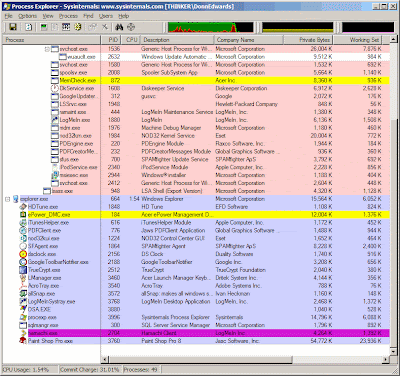Open the File menu
400x376 pixels.
(x=9, y=16)
